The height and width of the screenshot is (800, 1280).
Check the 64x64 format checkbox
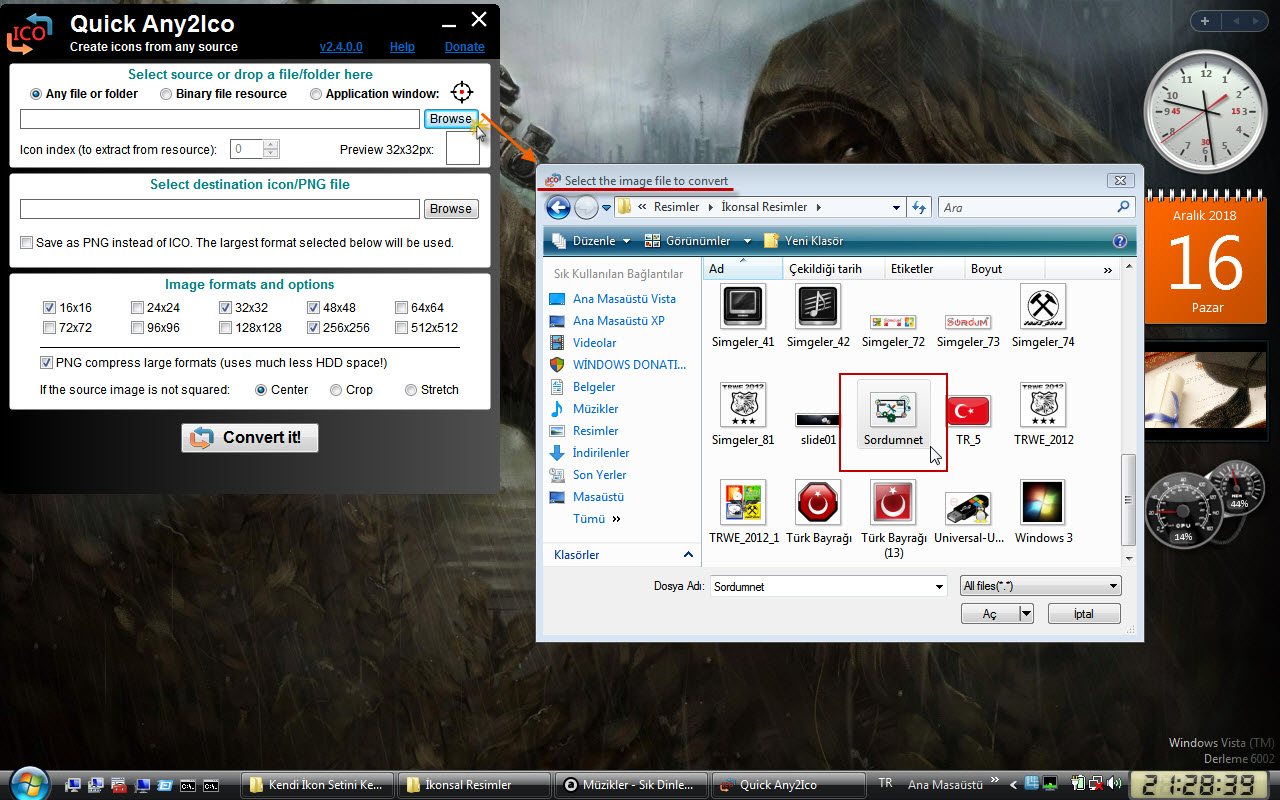point(401,308)
